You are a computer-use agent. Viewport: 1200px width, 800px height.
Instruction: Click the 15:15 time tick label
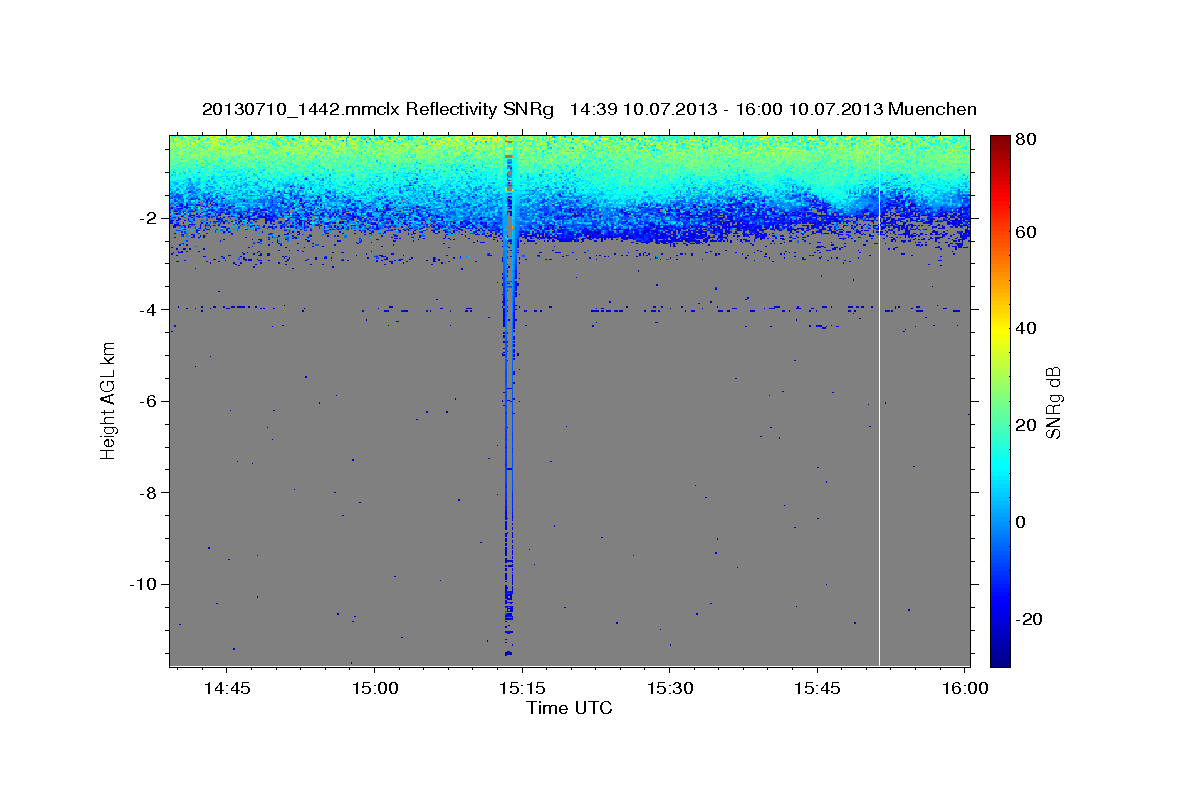coord(522,689)
